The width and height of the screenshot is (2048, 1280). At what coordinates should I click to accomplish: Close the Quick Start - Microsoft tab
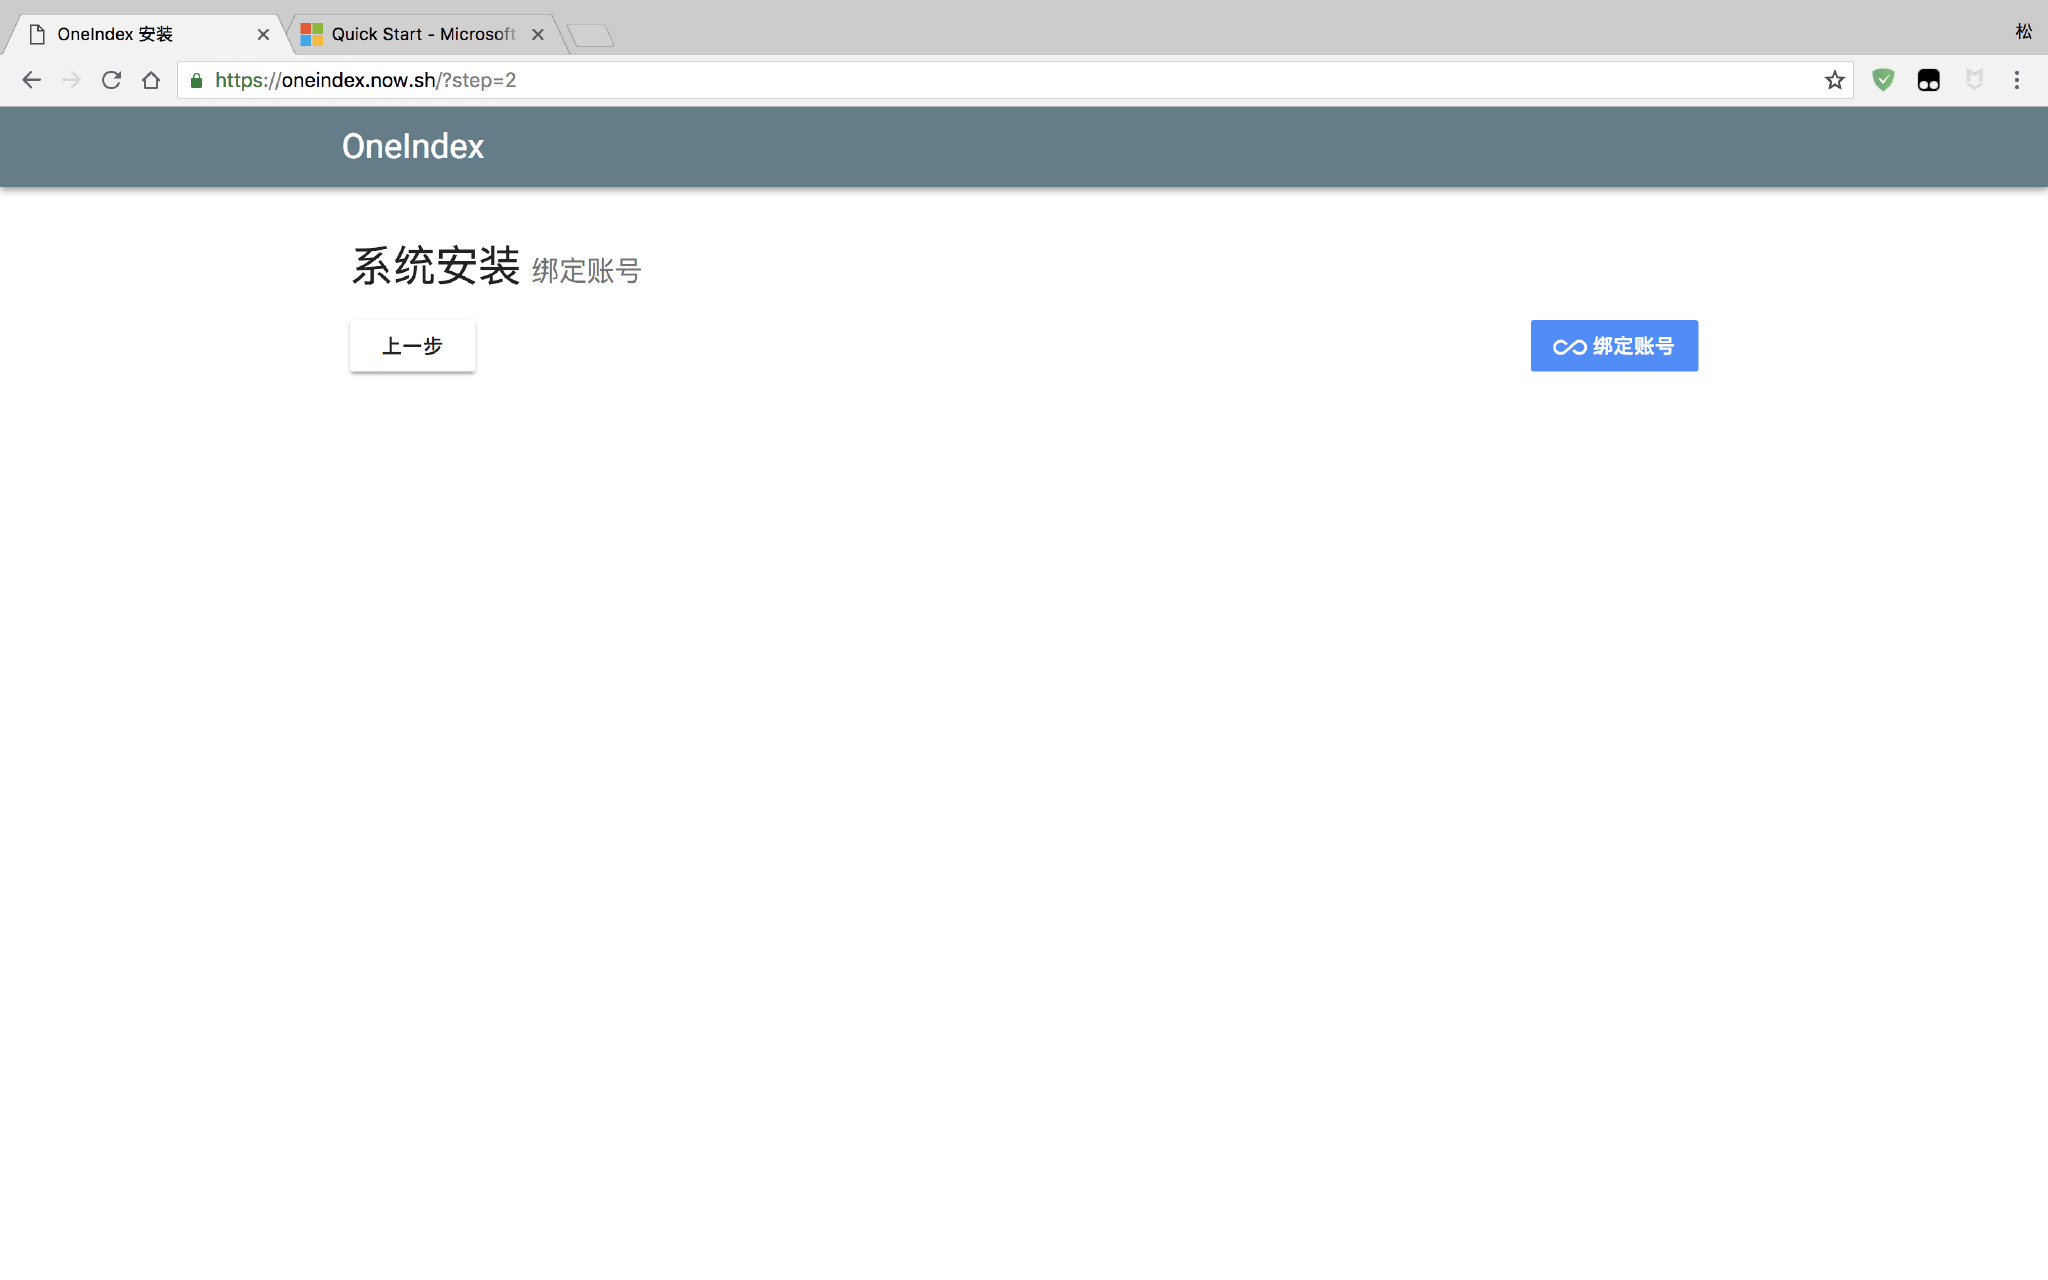[538, 34]
